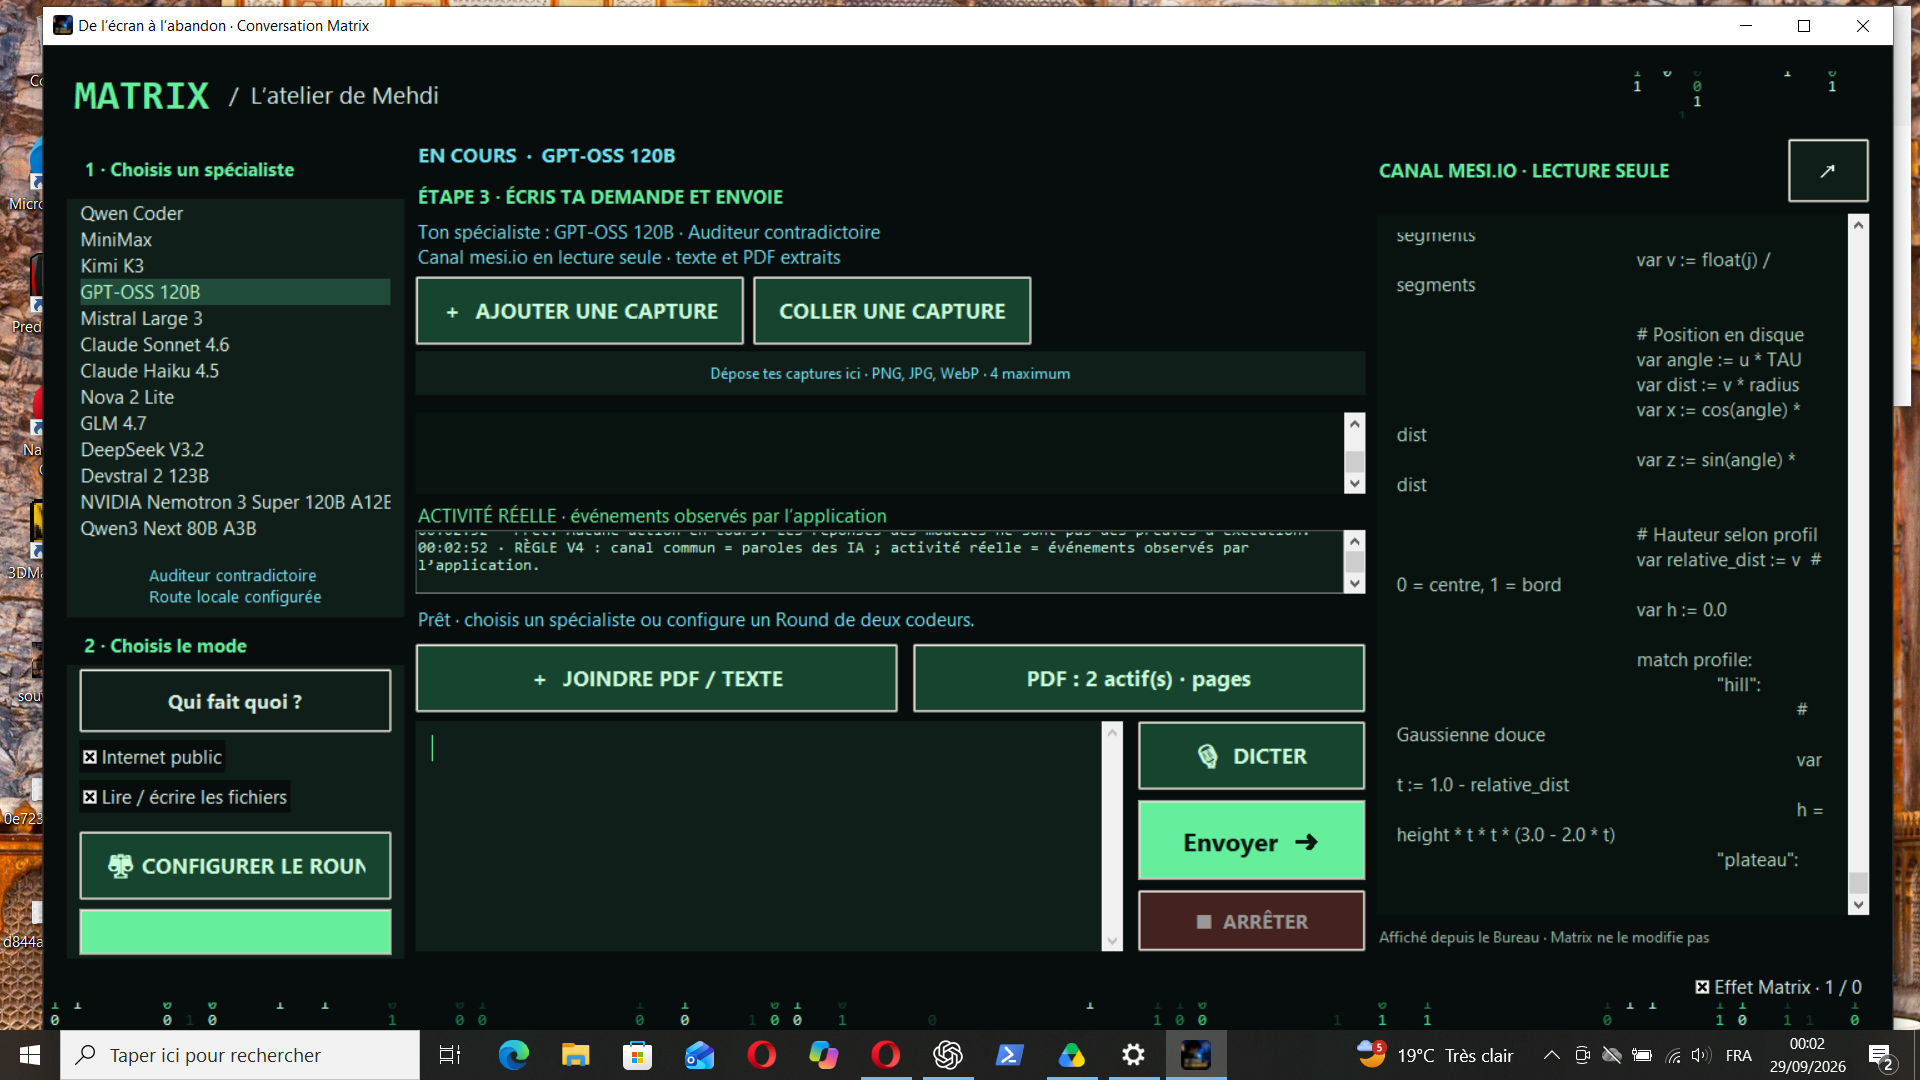The height and width of the screenshot is (1080, 1920).
Task: Select Devstral 2 123B specialist
Action: point(235,476)
